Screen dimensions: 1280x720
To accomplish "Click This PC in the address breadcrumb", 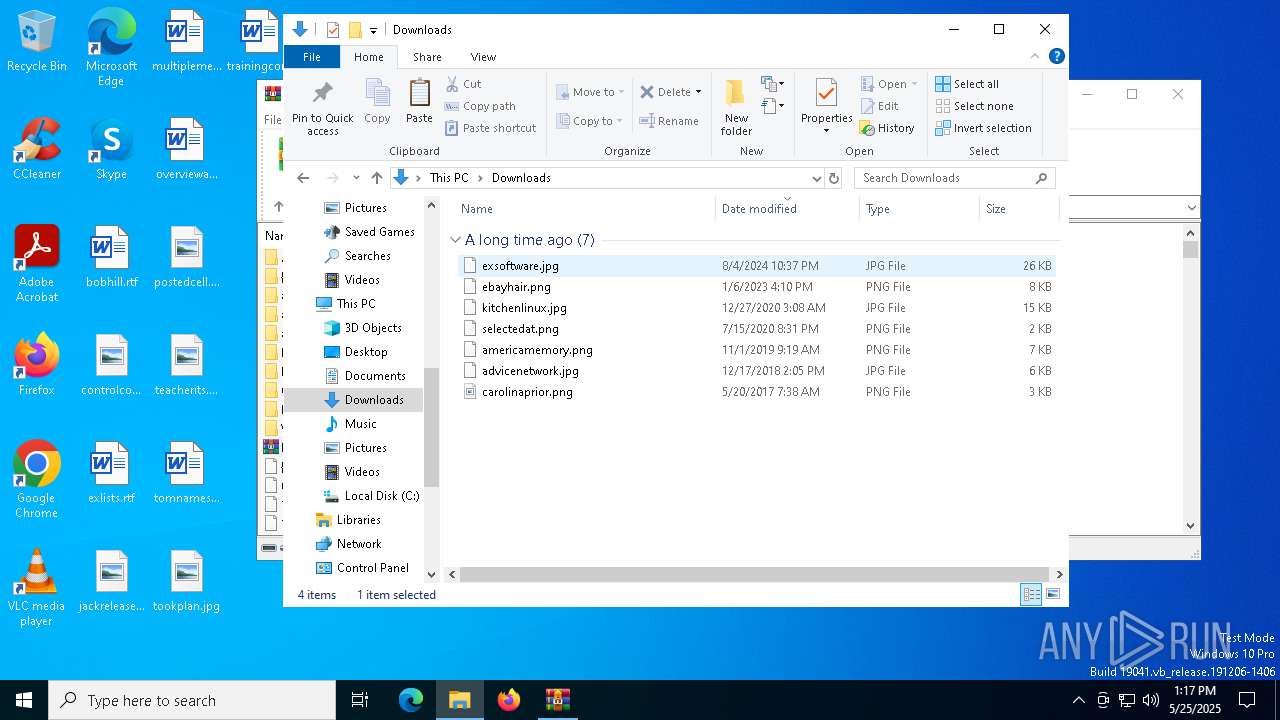I will [449, 178].
